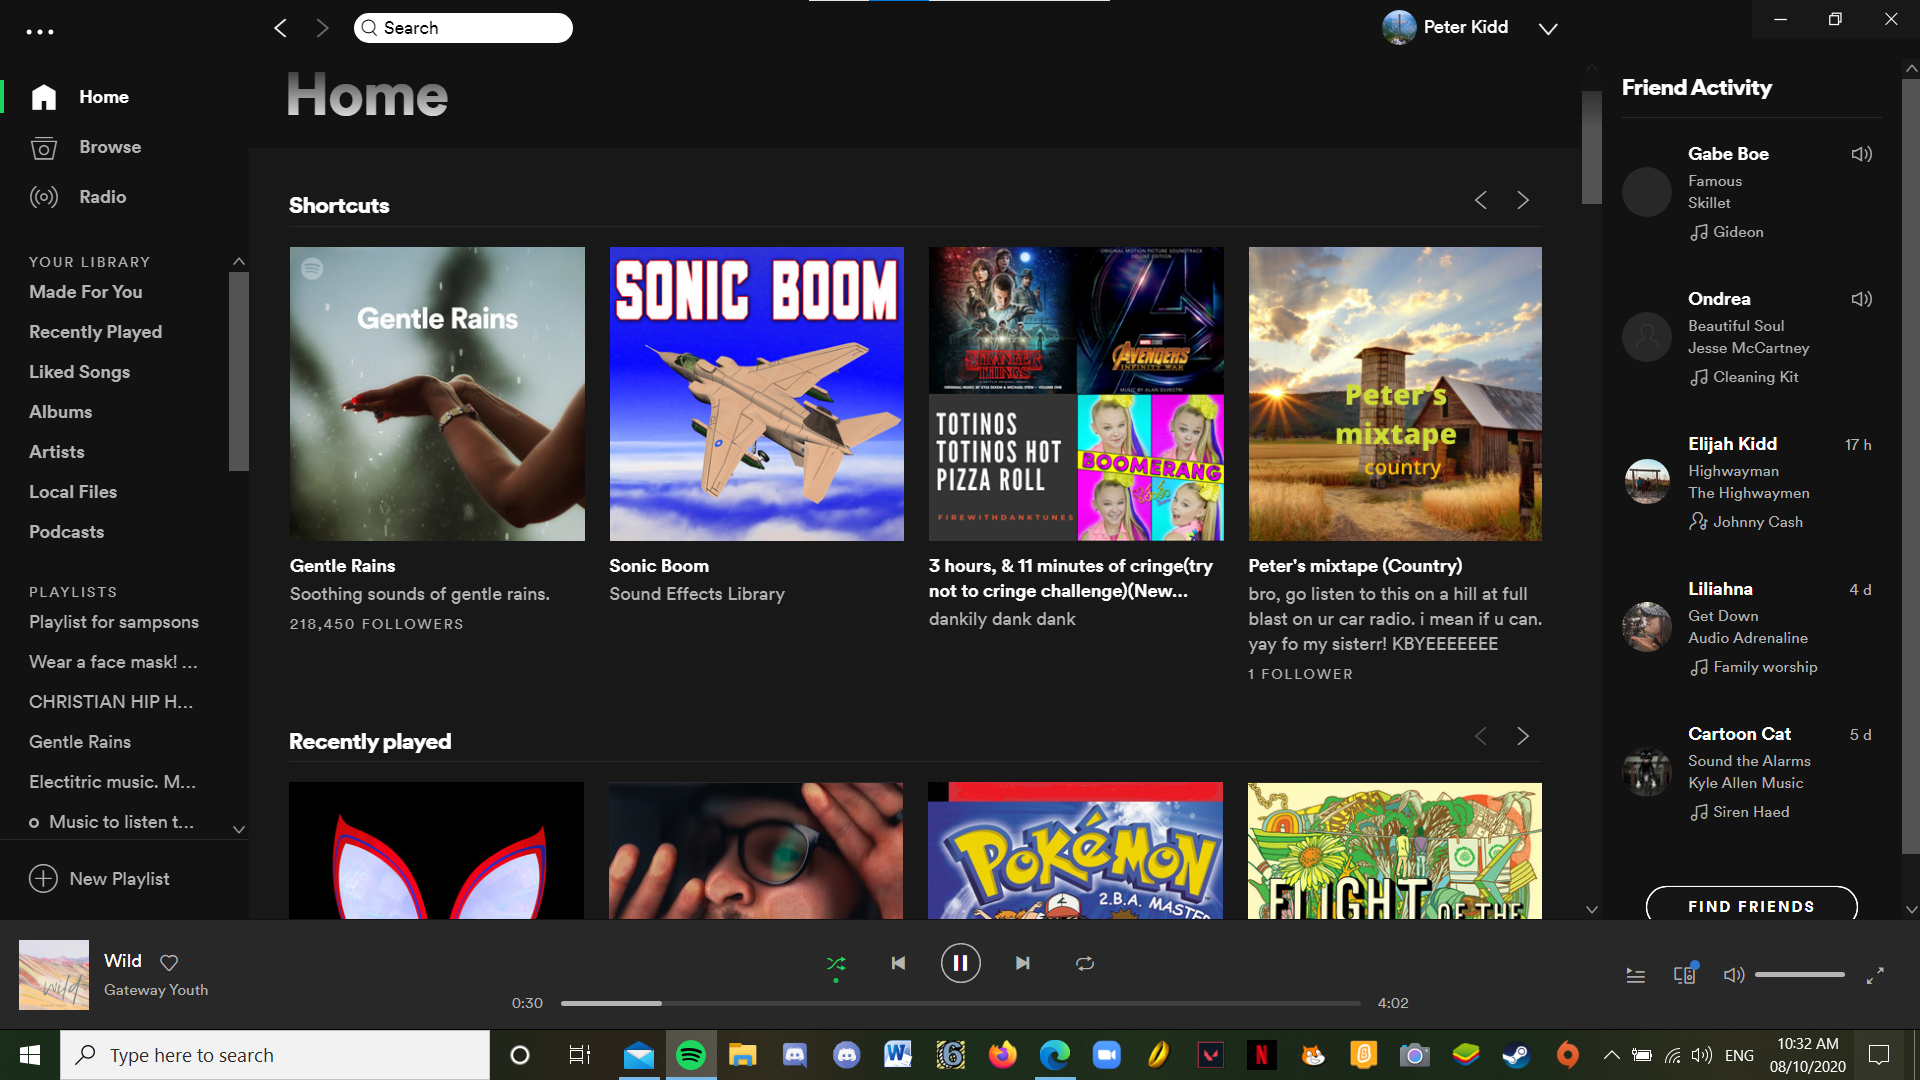Click the speaker icon next to Ondrea
1920x1080 pixels.
click(1861, 299)
